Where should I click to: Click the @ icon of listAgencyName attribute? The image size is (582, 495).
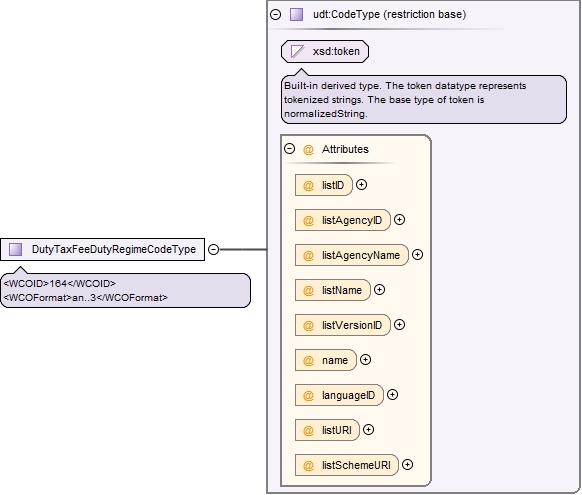click(x=308, y=255)
